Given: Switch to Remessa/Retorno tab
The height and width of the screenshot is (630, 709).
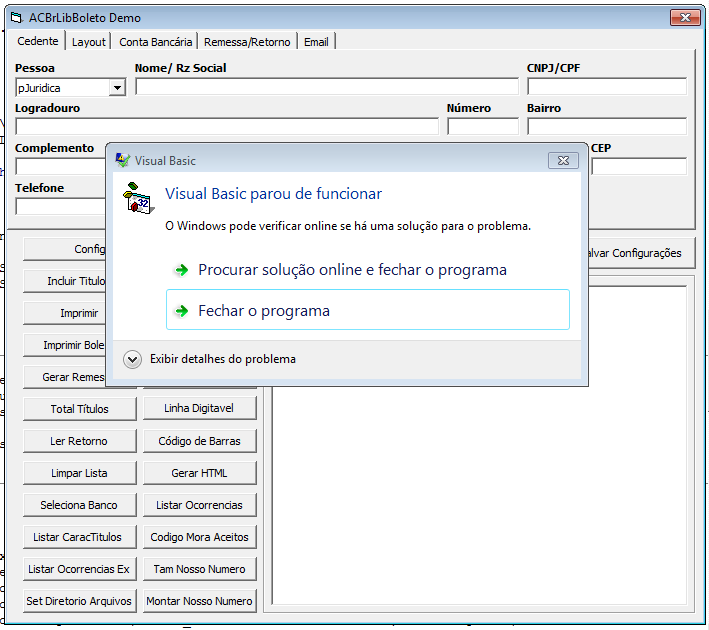Looking at the screenshot, I should pos(247,42).
